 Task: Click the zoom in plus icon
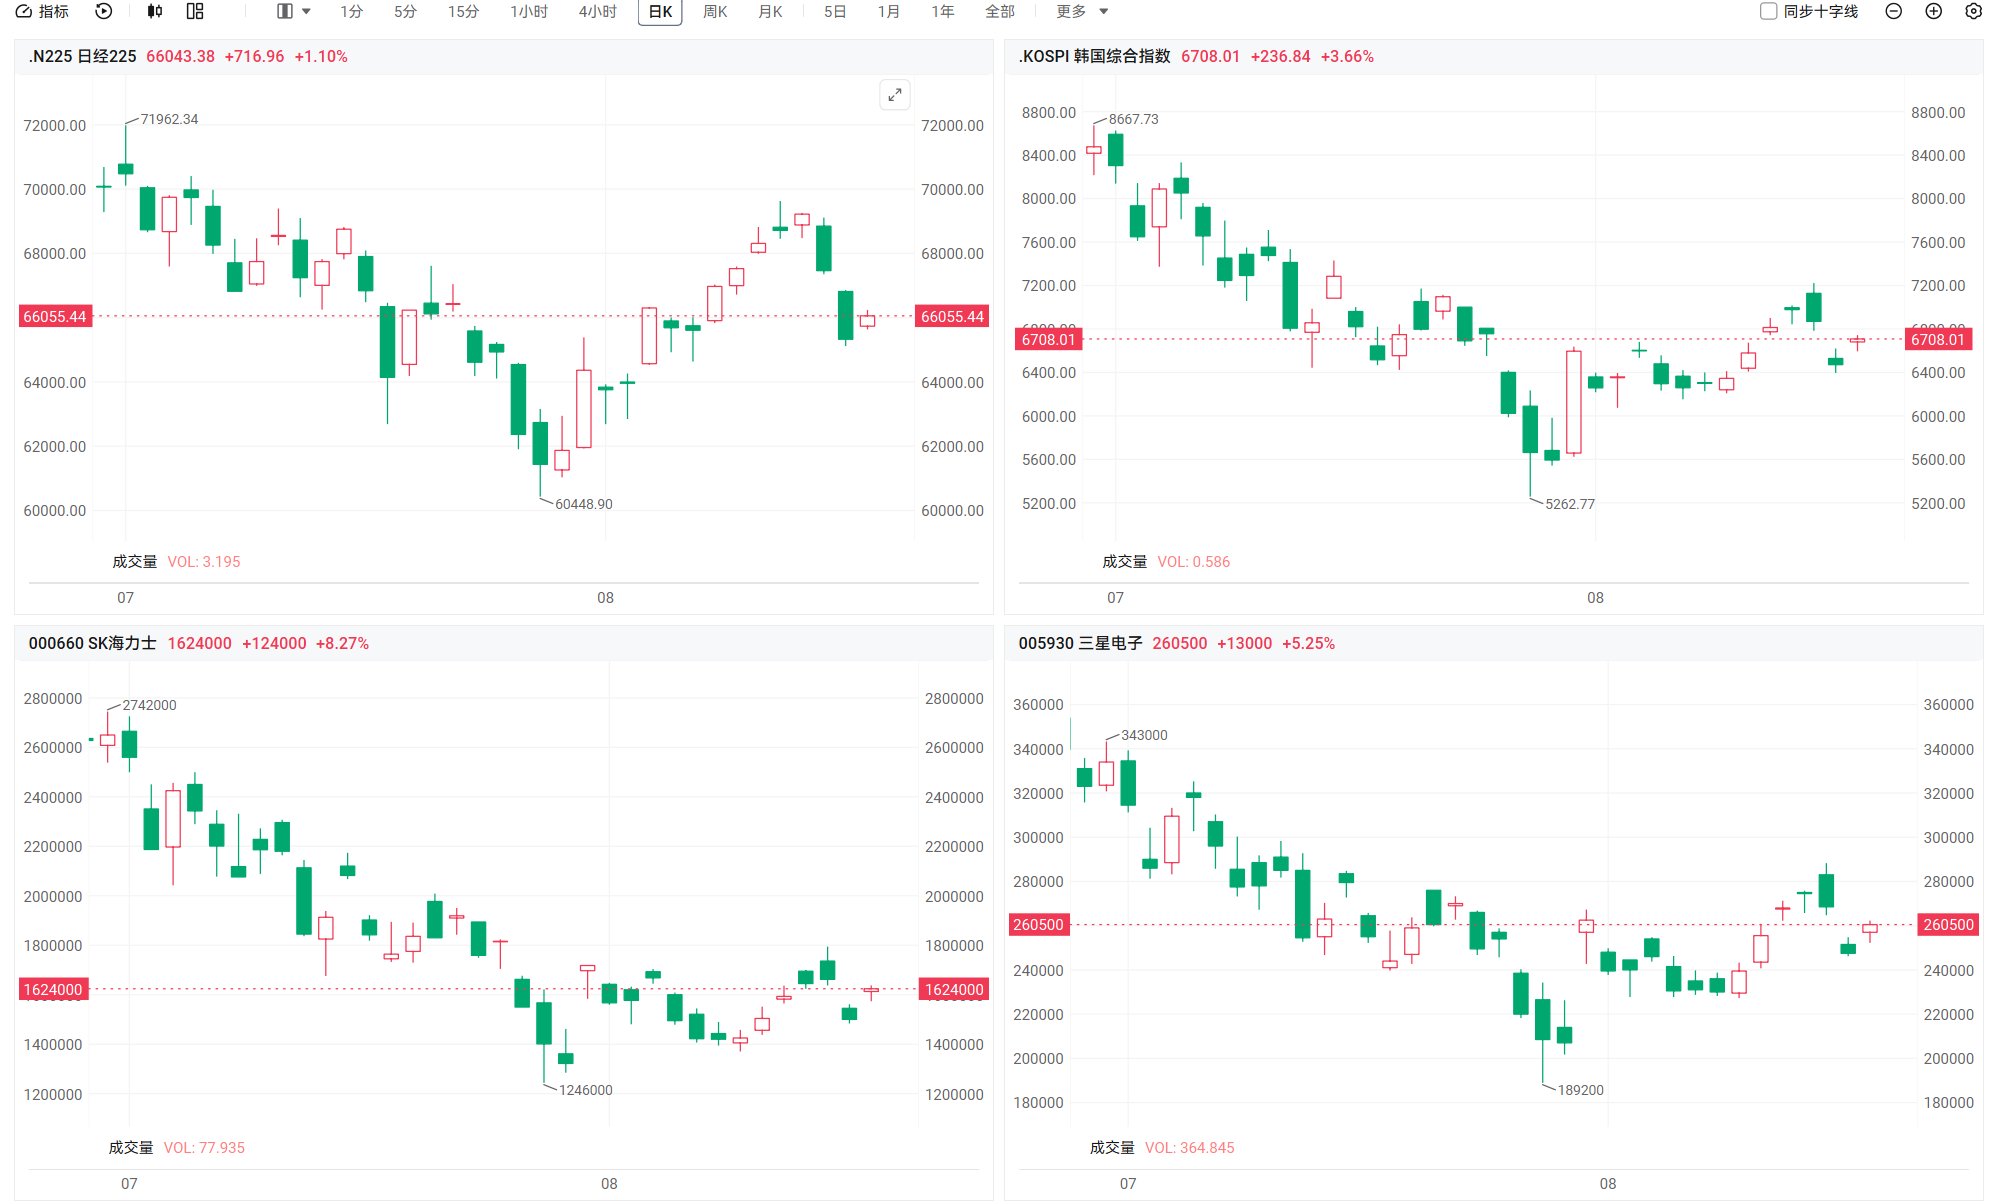1933,11
